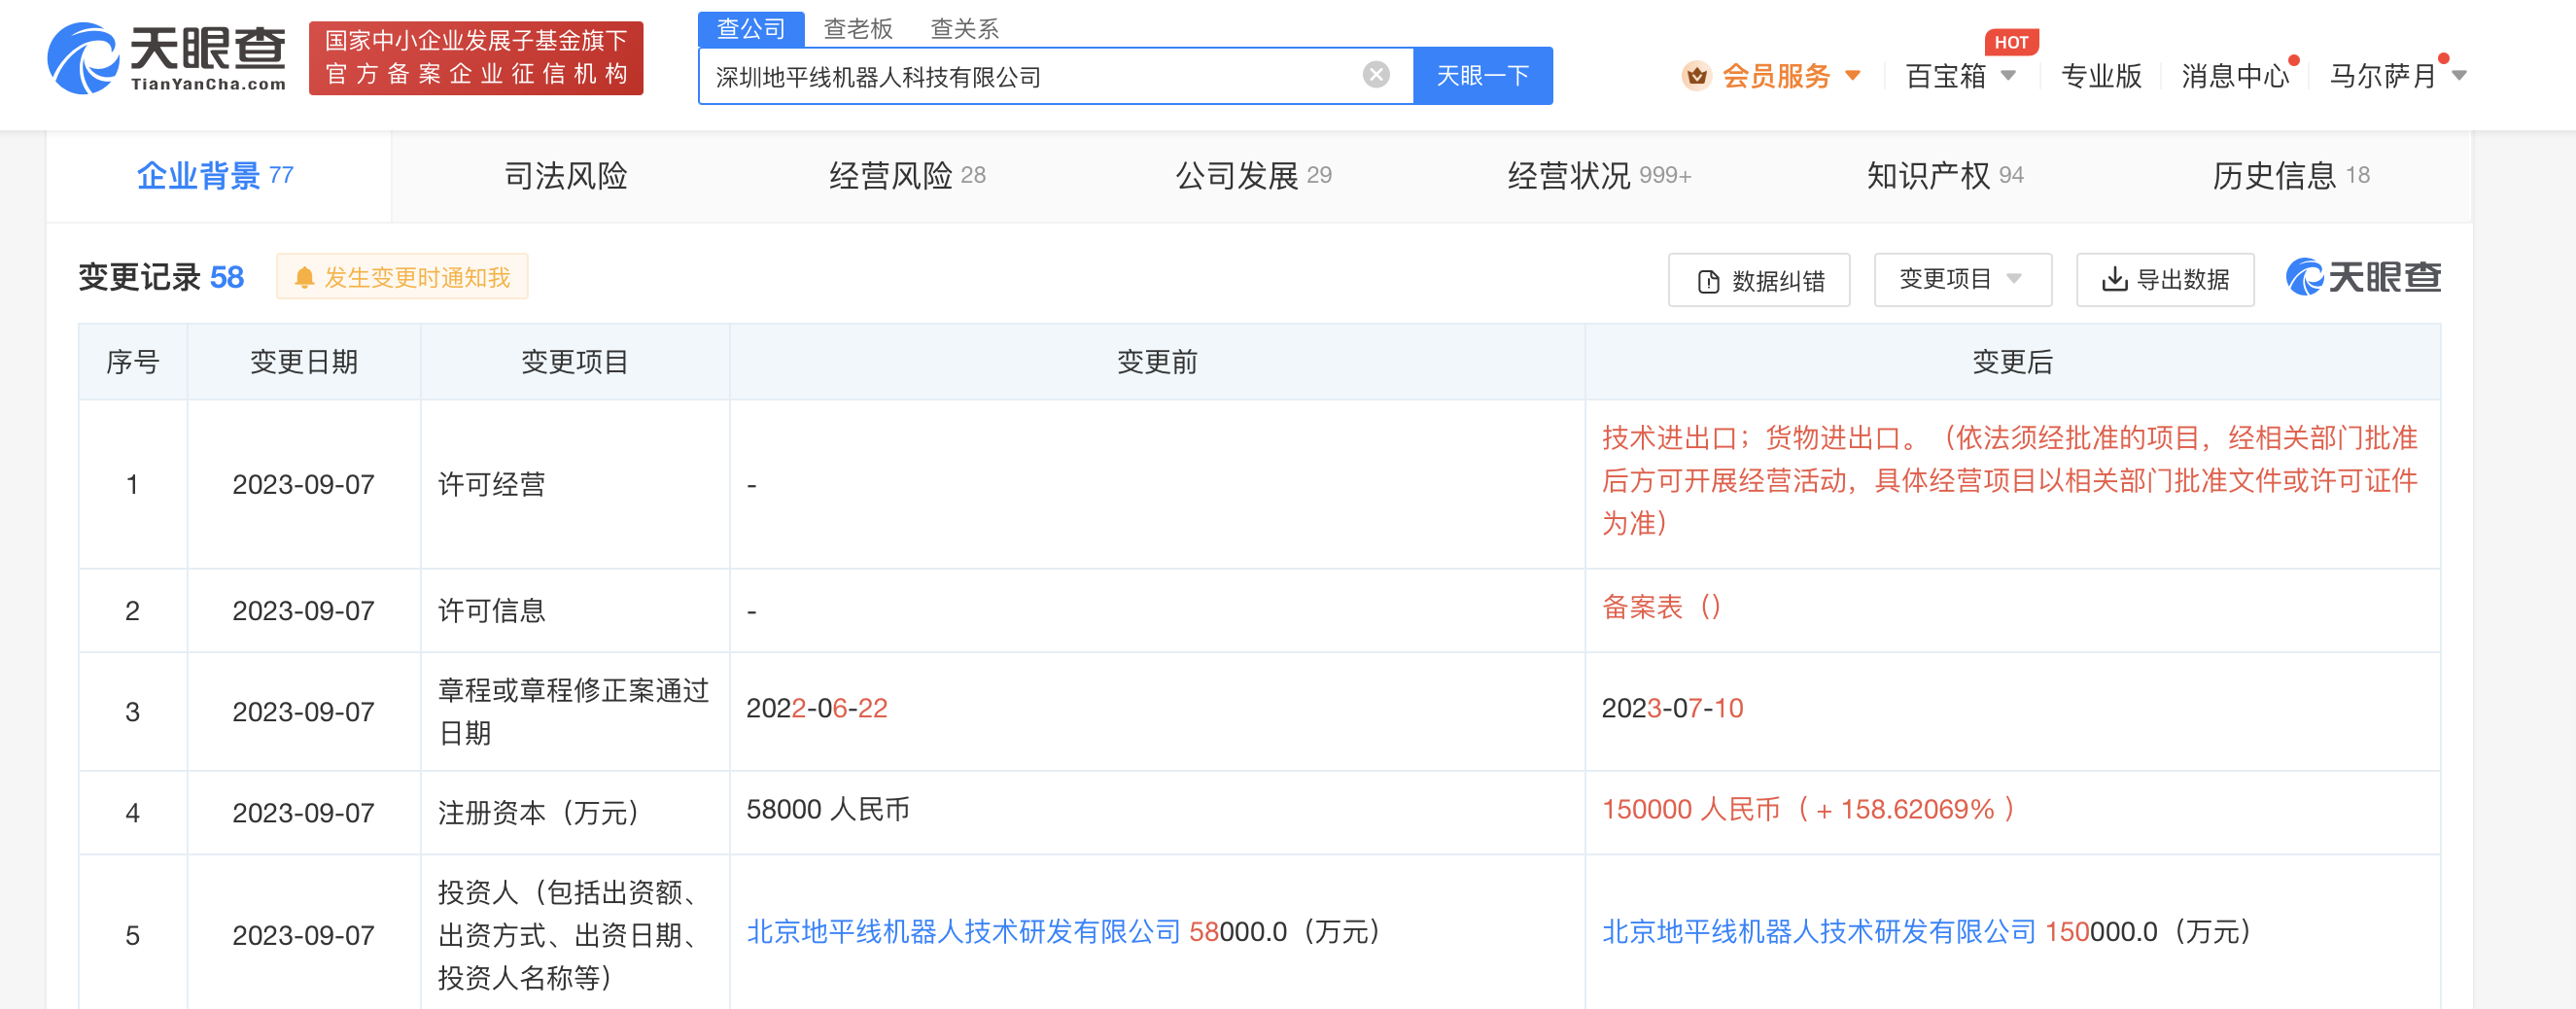Select the 经营风险 tab

pos(906,176)
